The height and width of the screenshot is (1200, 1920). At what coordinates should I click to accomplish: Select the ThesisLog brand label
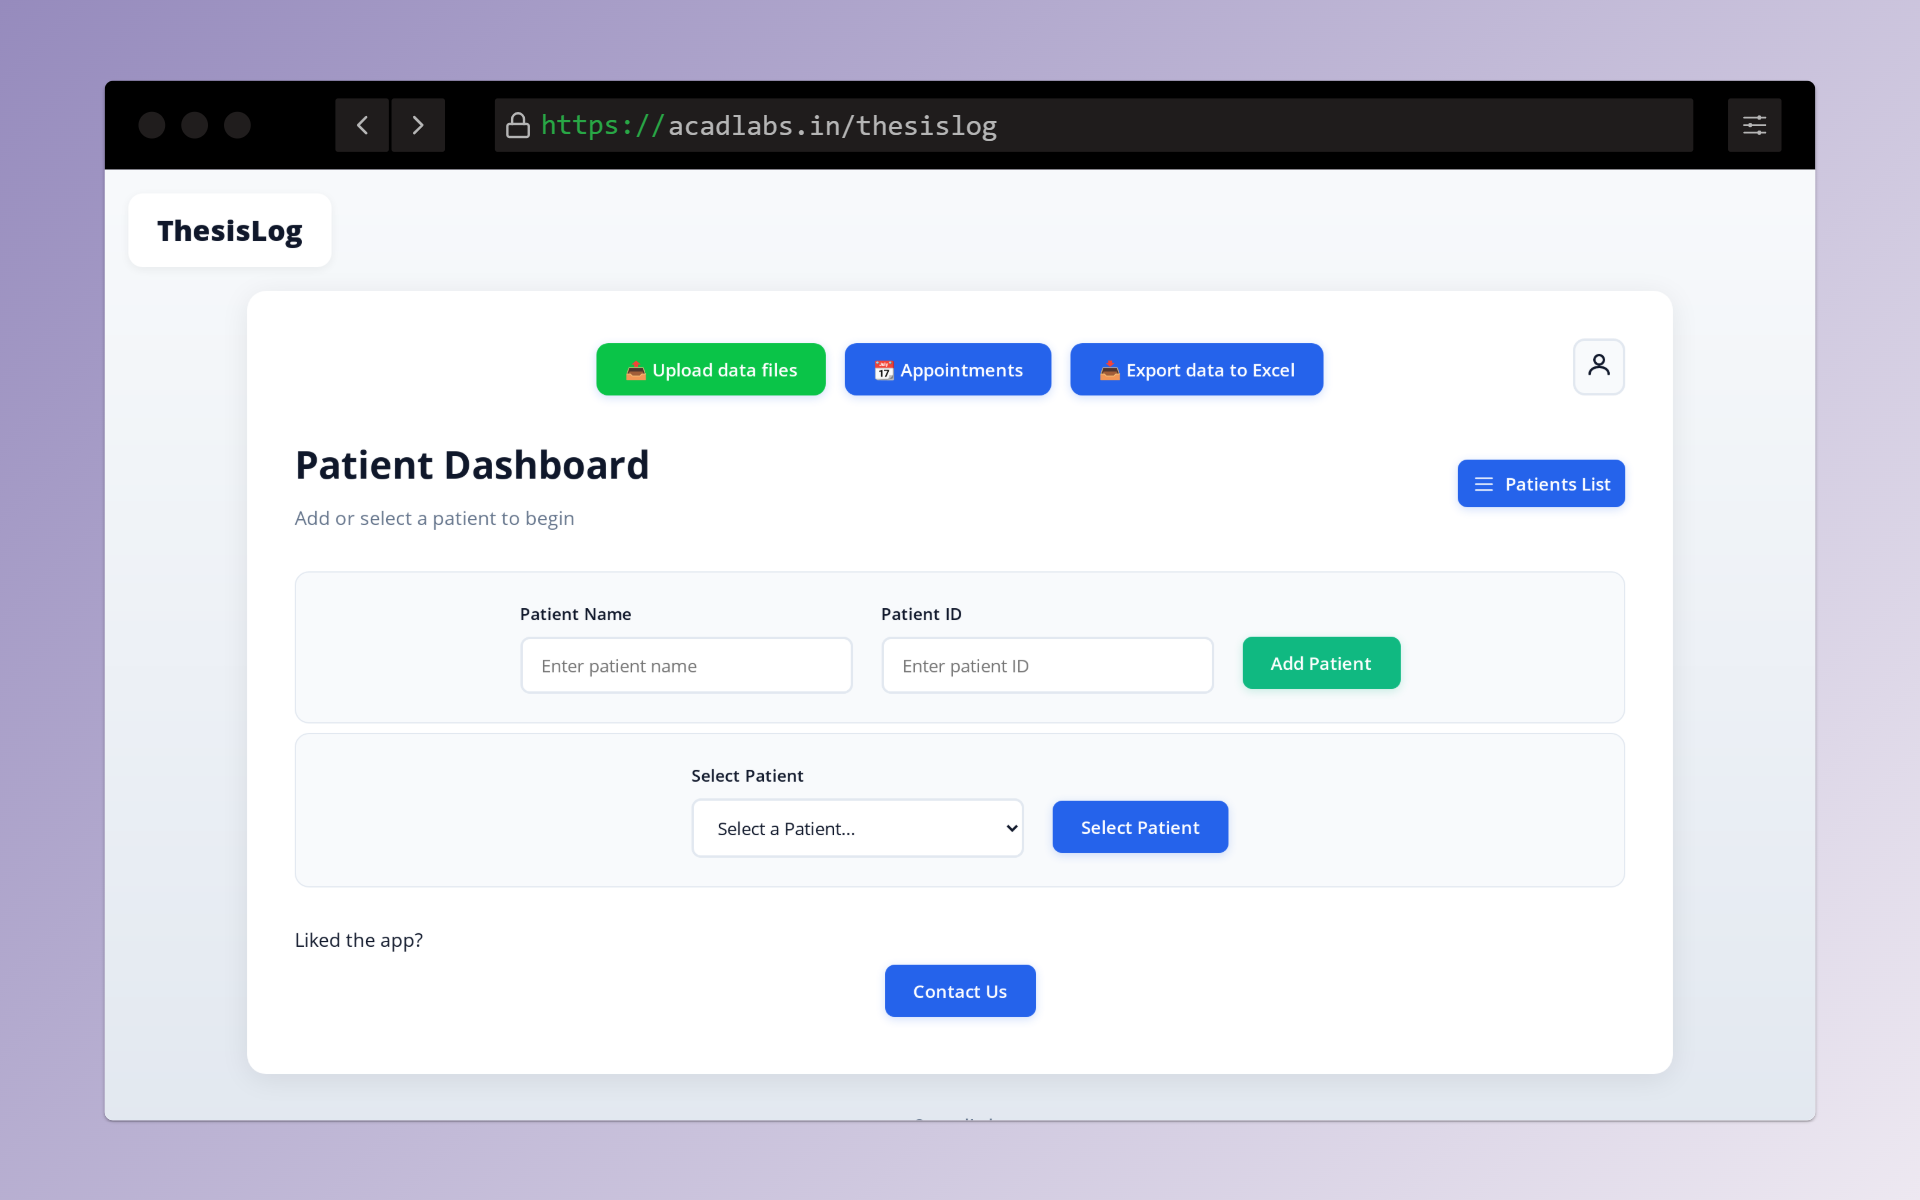tap(229, 230)
